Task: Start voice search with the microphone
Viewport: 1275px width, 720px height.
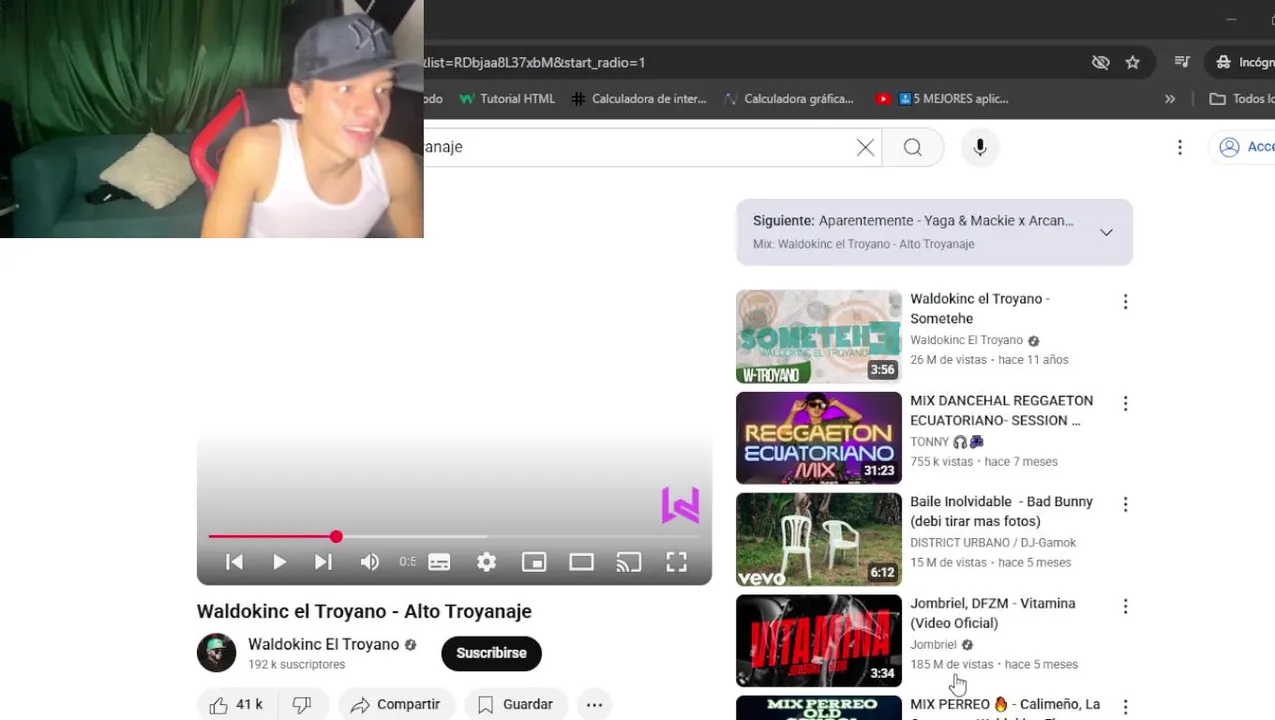Action: point(980,147)
